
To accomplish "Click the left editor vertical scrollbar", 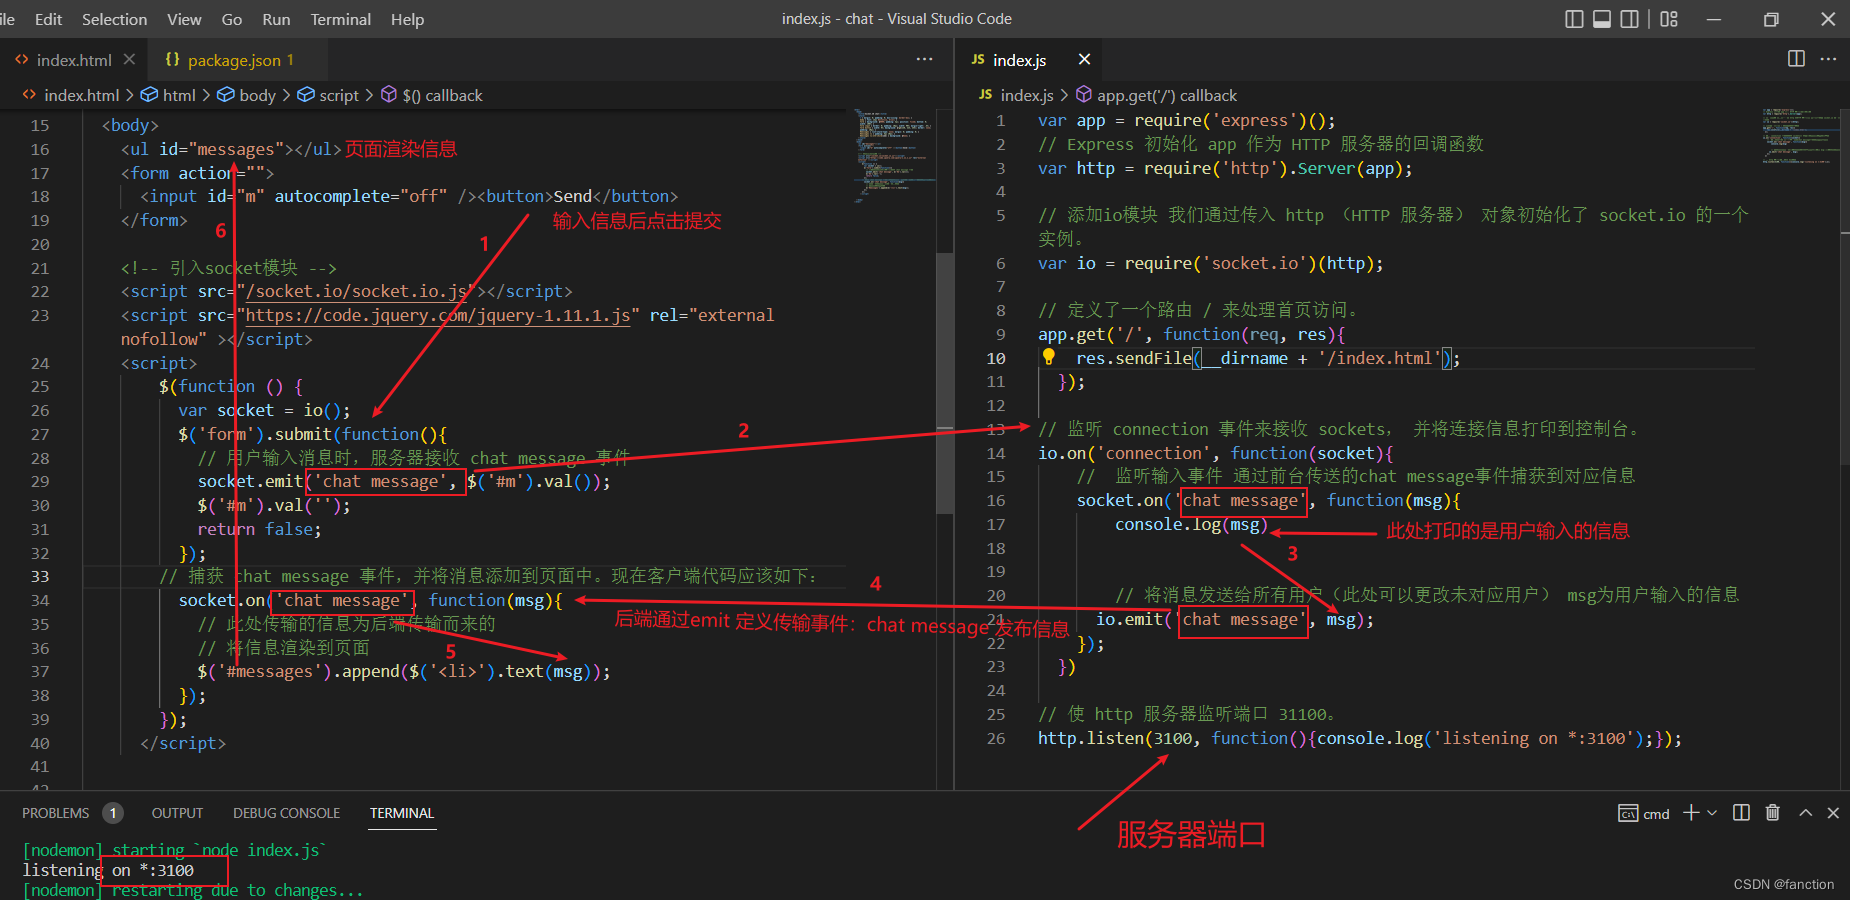I will click(x=945, y=383).
